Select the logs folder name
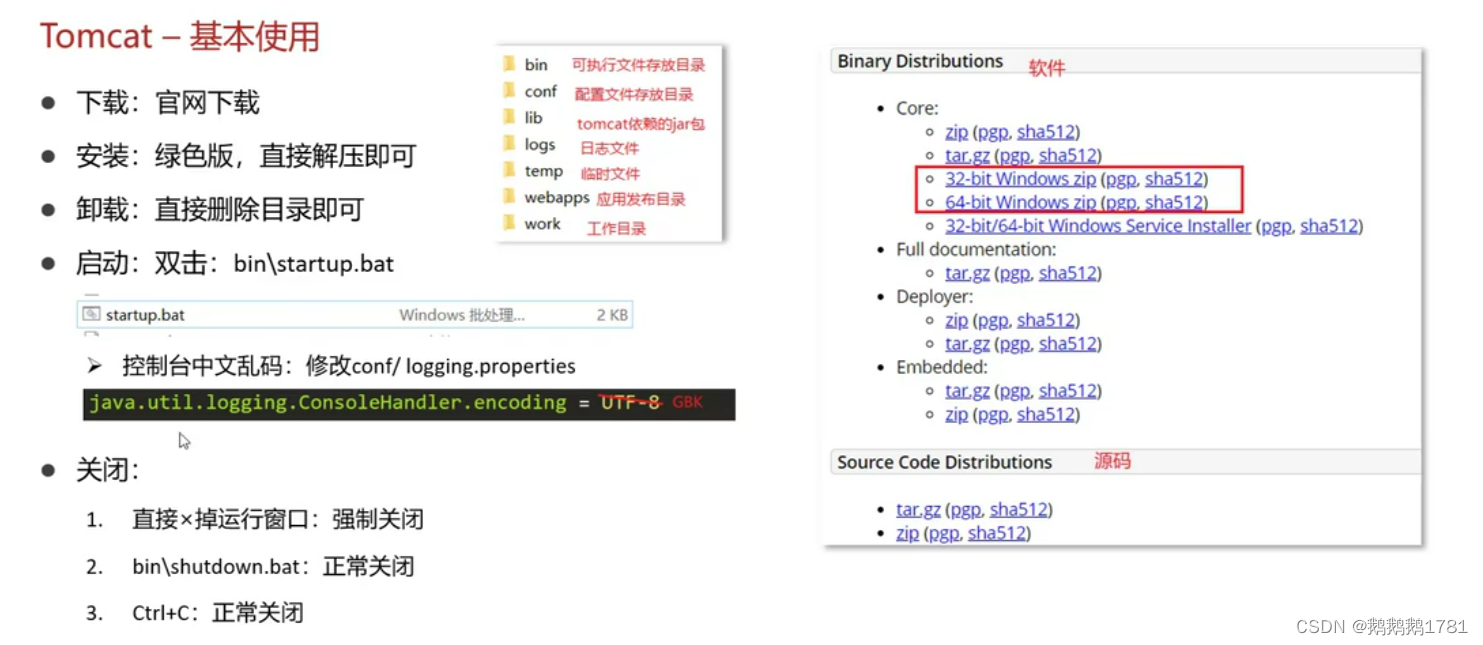The height and width of the screenshot is (645, 1483). coord(539,145)
